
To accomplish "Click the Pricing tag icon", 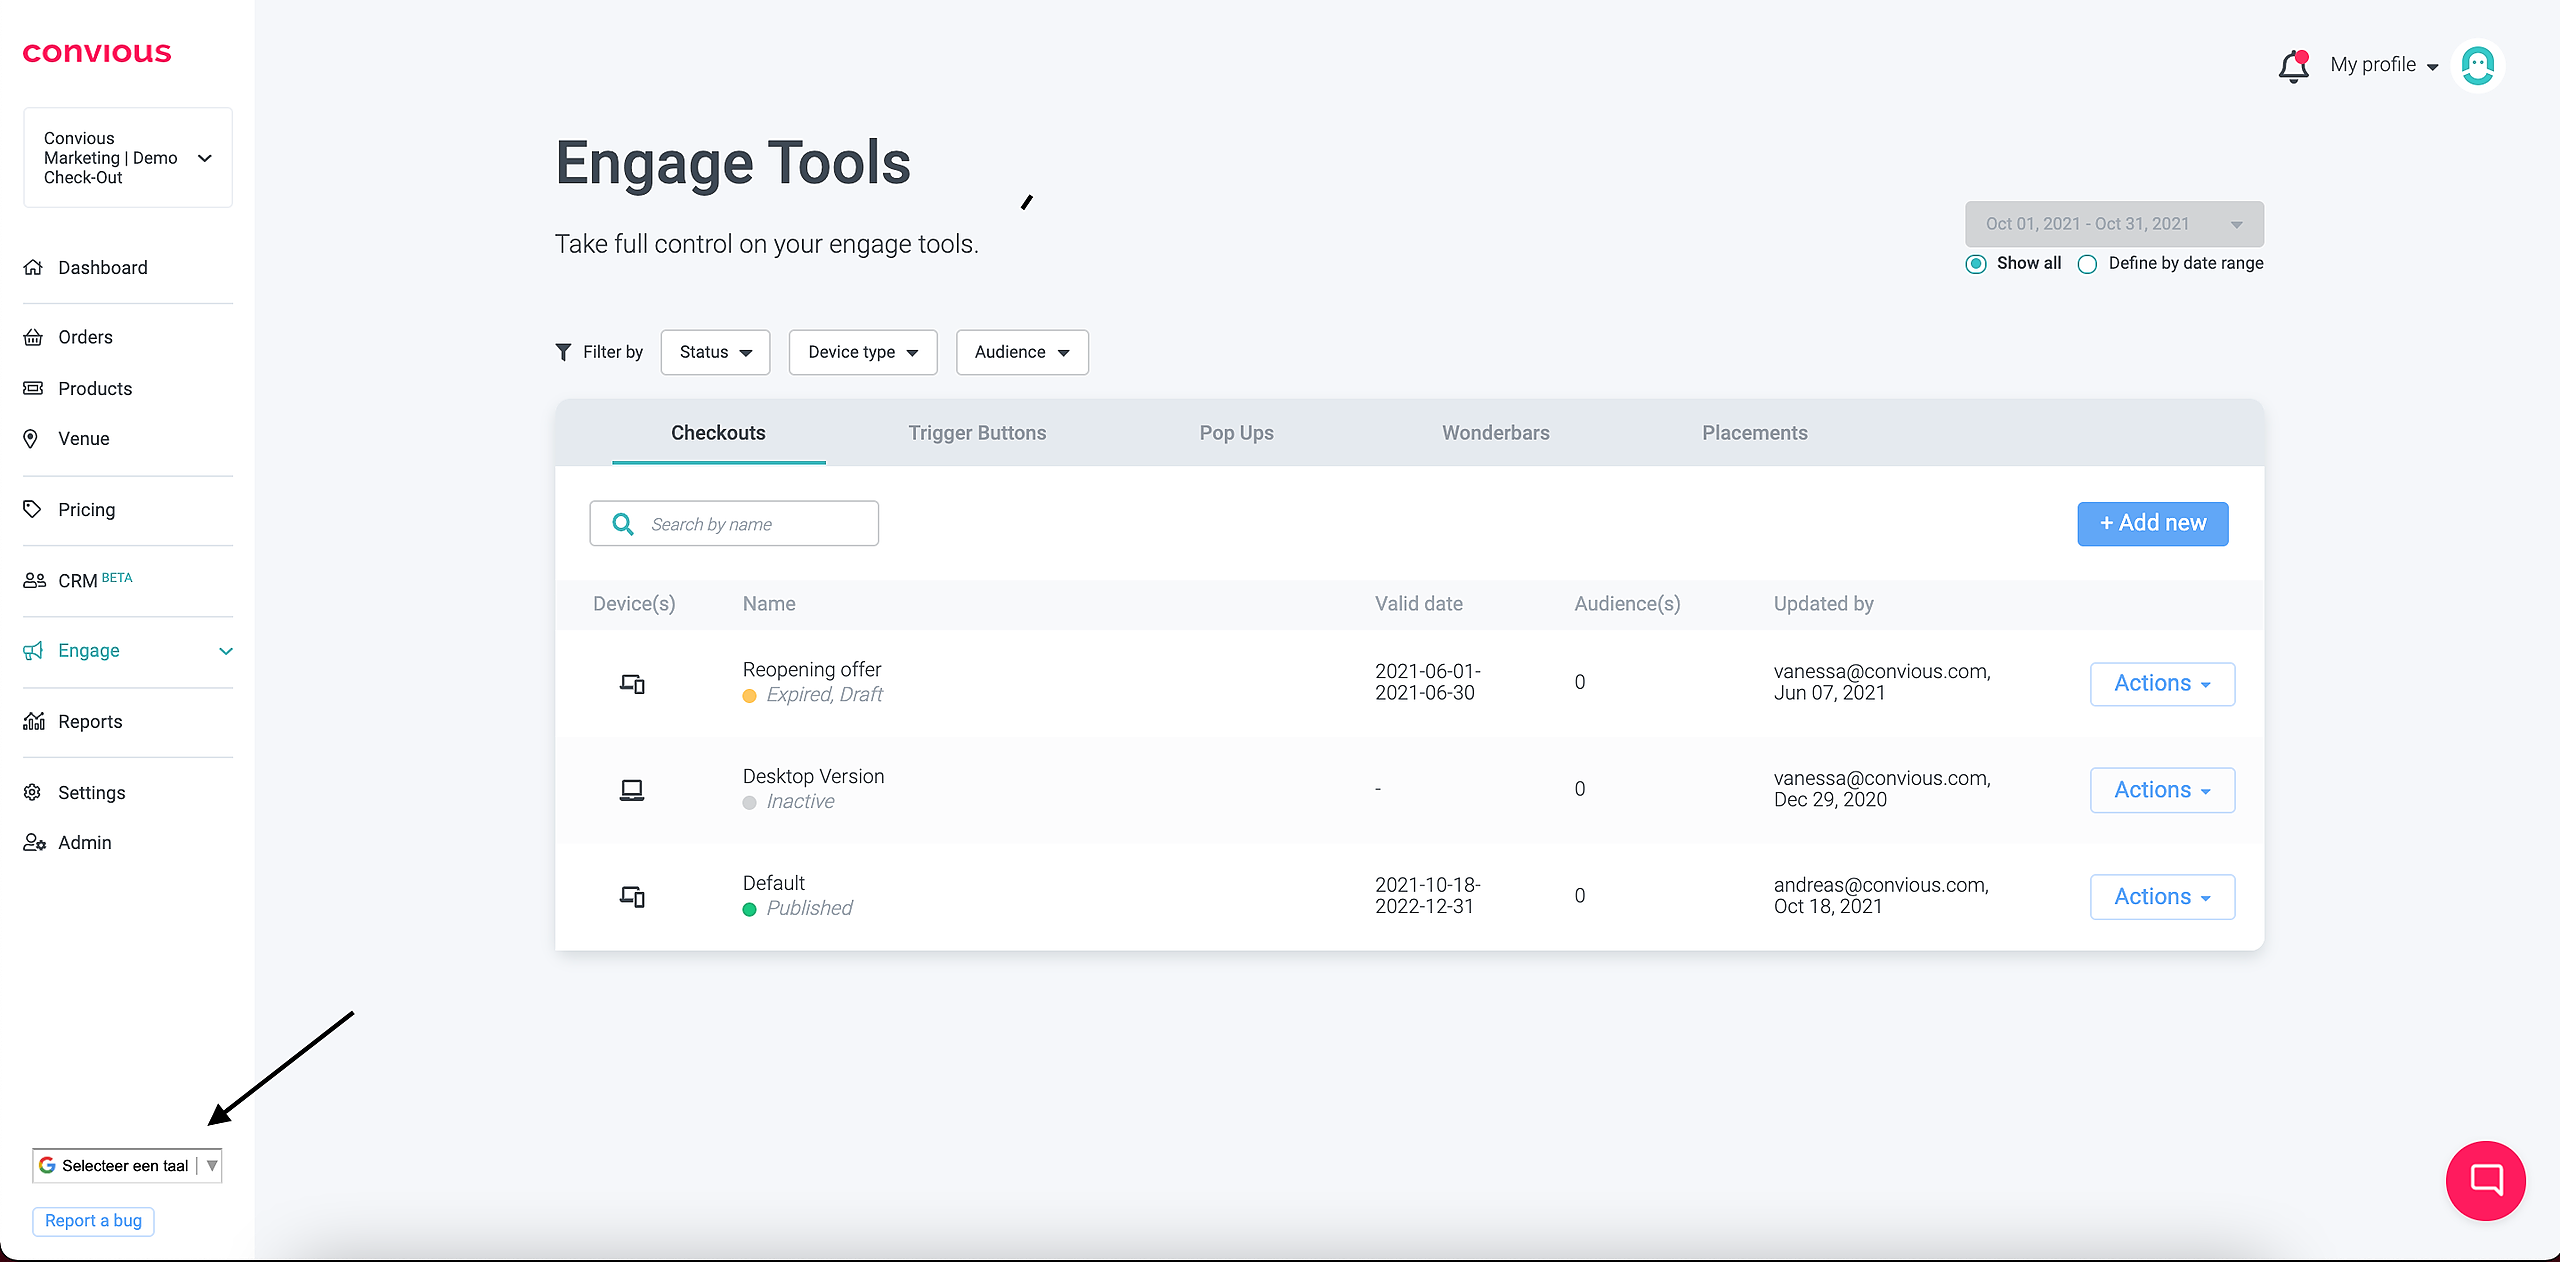I will [x=32, y=509].
